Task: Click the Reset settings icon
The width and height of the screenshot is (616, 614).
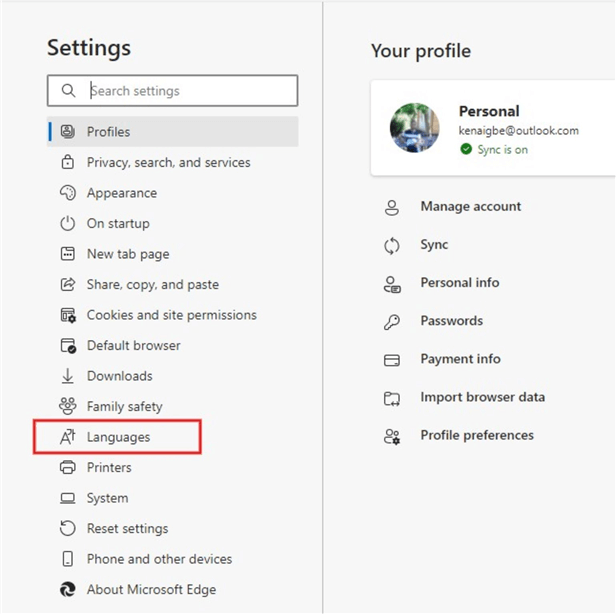Action: [x=68, y=528]
